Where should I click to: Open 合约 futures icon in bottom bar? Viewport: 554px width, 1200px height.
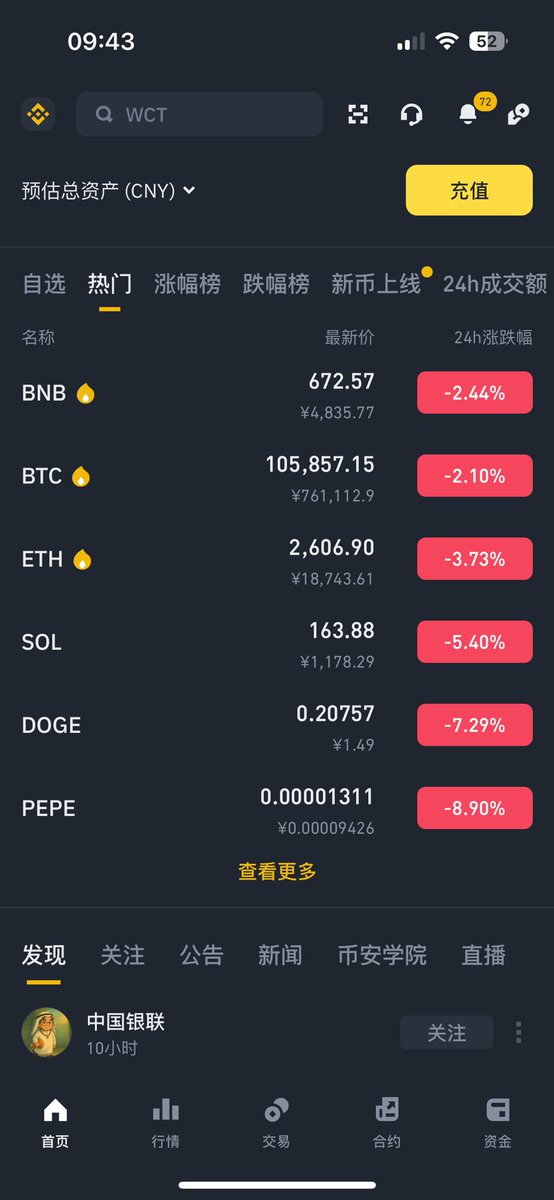tap(387, 1123)
